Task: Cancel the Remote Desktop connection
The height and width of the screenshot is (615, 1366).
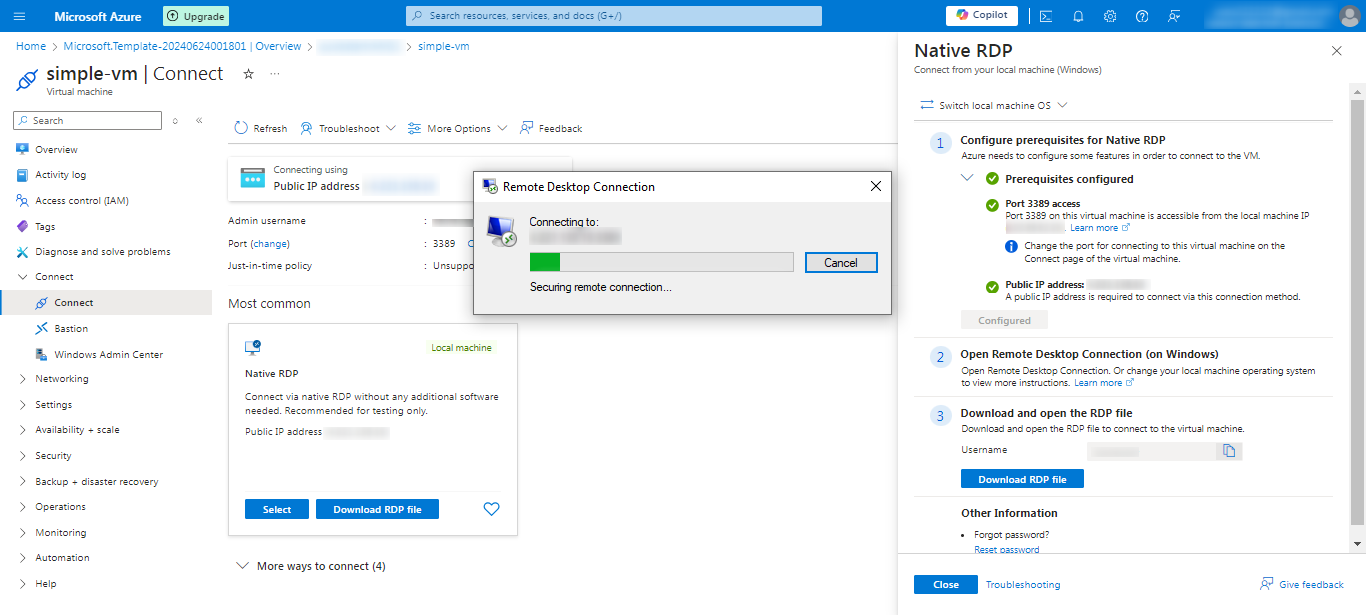Action: [x=840, y=263]
